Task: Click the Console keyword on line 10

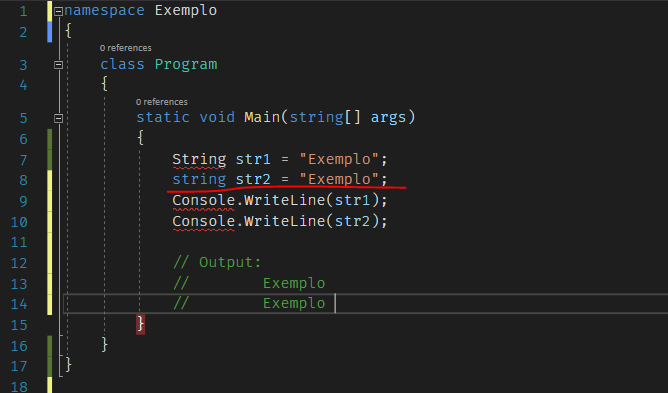Action: click(x=204, y=221)
